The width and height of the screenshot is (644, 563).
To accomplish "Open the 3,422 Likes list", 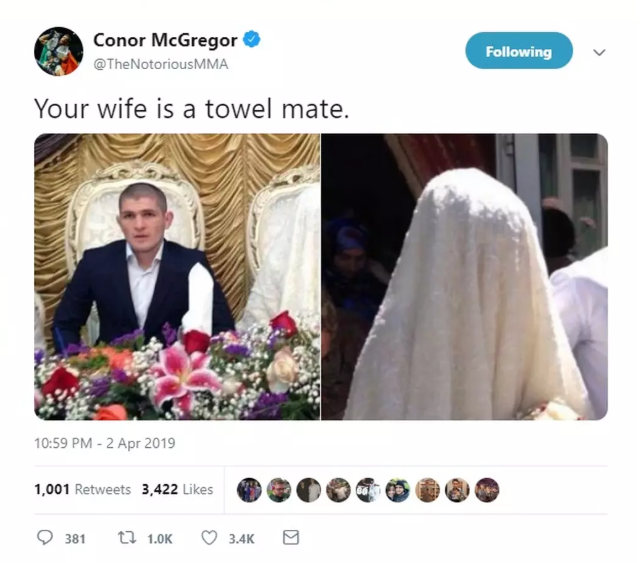I will (x=177, y=489).
